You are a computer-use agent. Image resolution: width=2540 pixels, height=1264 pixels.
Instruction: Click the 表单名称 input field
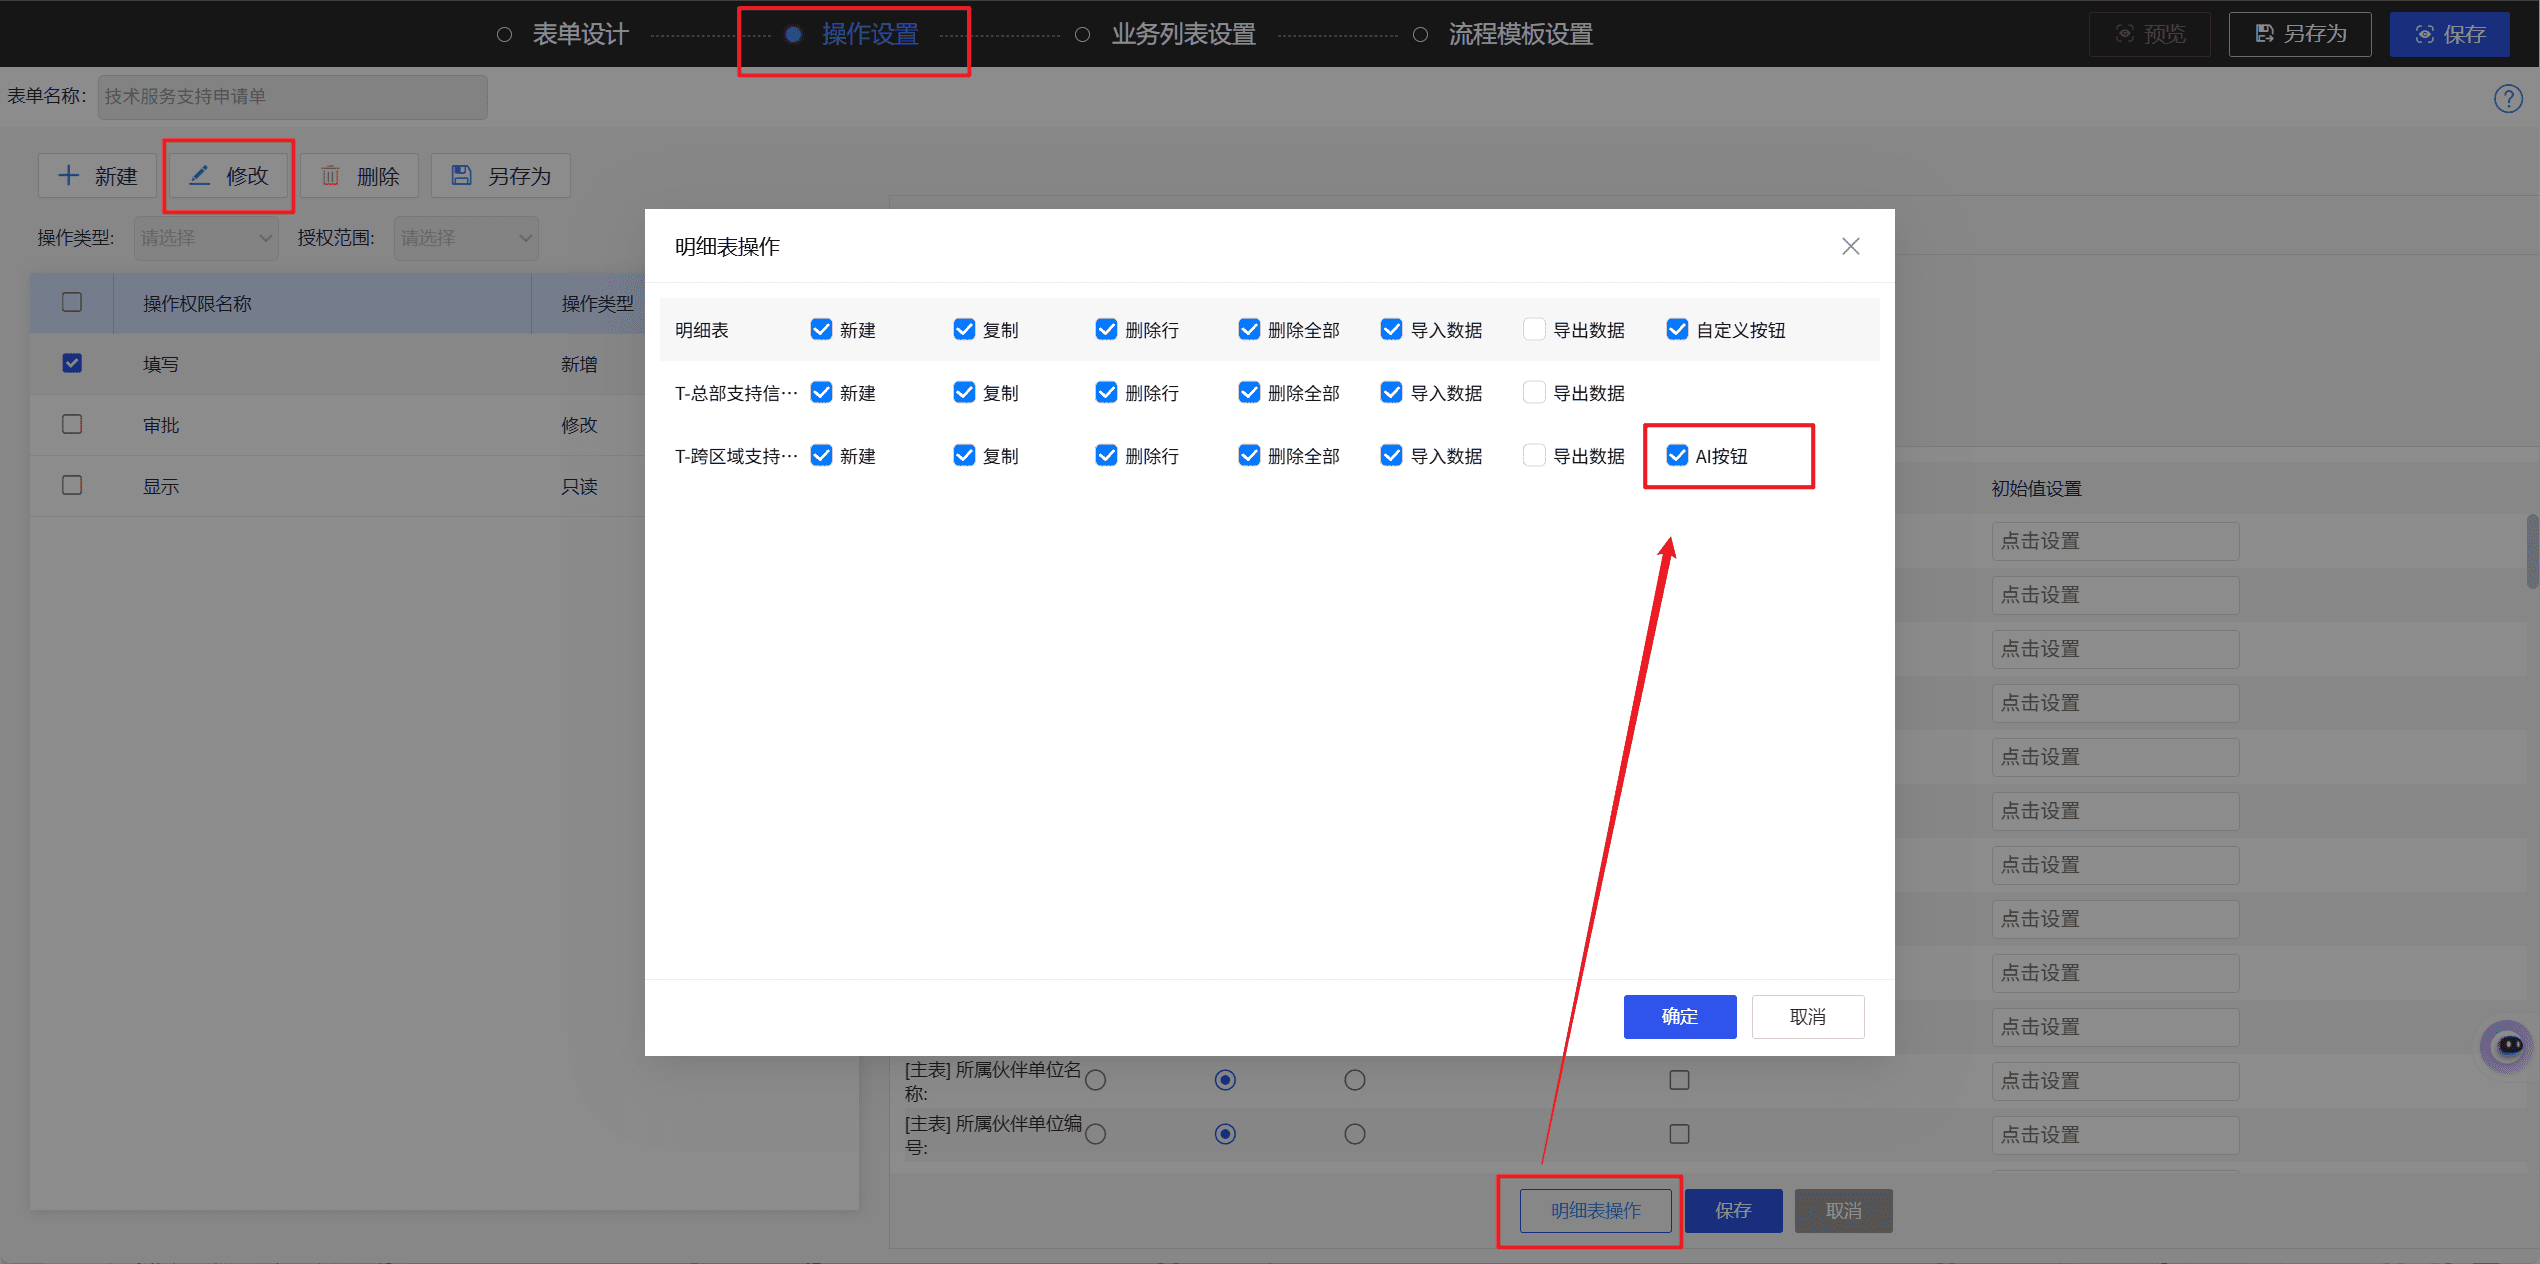pyautogui.click(x=292, y=97)
